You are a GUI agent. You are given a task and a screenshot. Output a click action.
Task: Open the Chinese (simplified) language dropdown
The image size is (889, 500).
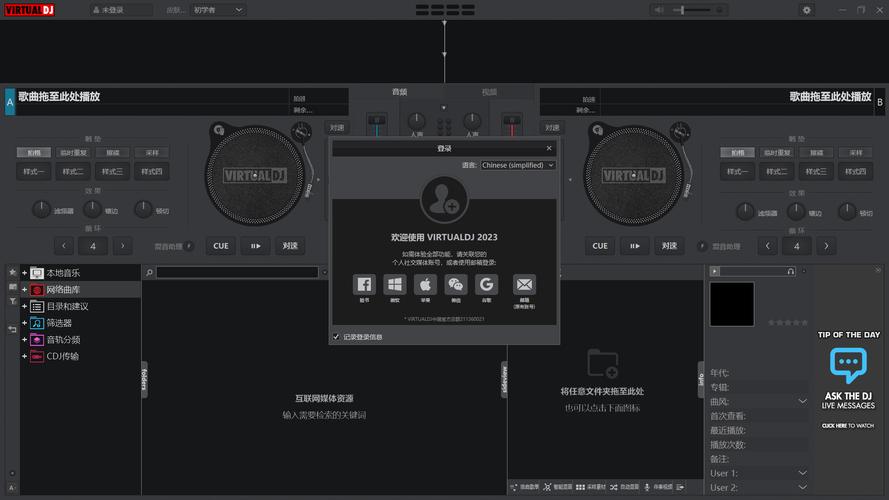coord(517,165)
